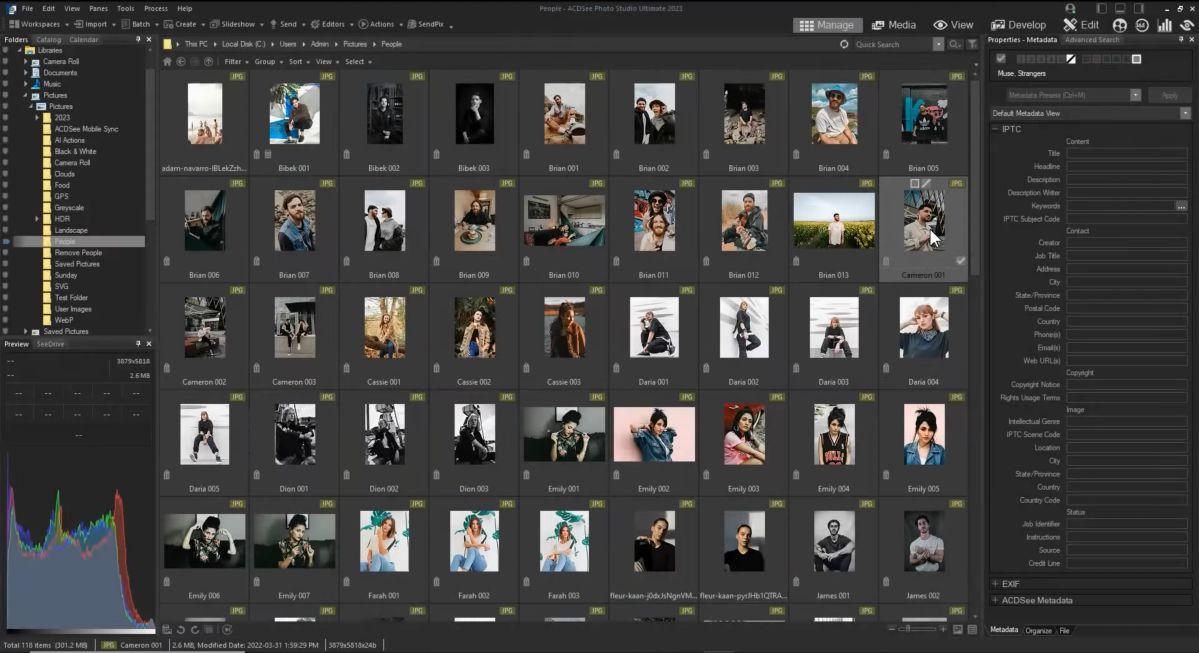The width and height of the screenshot is (1199, 653).
Task: Switch to the Calendar tab
Action: point(83,40)
